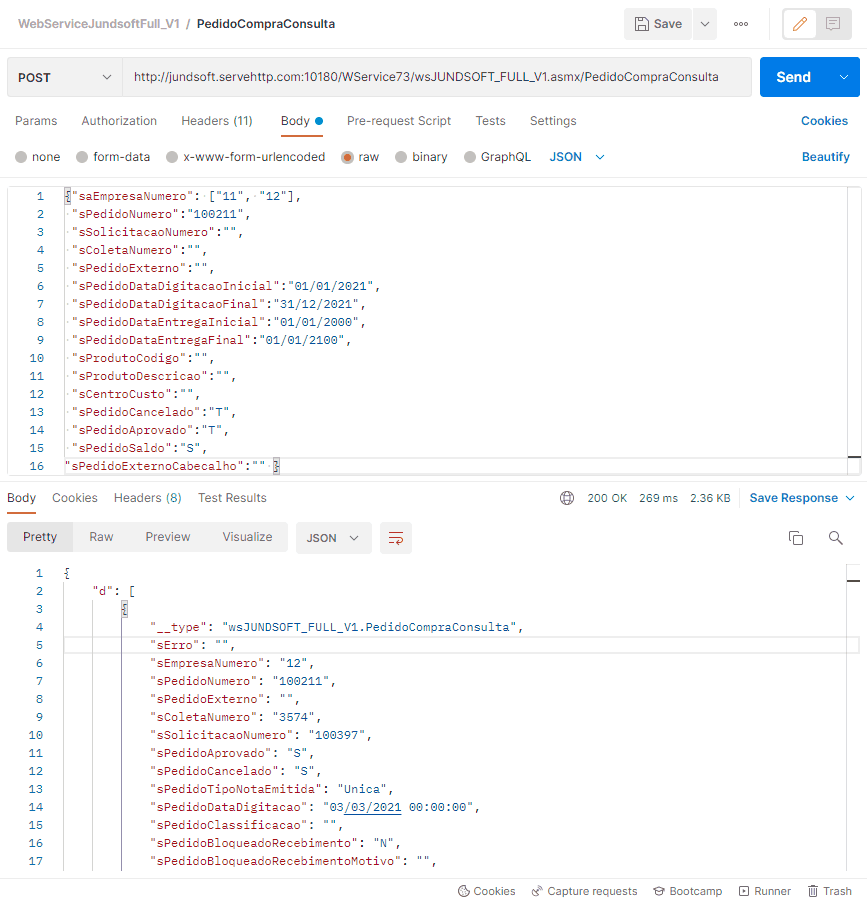Screen dimensions: 867x900
Task: Toggle the wrap lines icon in response
Action: (x=395, y=538)
